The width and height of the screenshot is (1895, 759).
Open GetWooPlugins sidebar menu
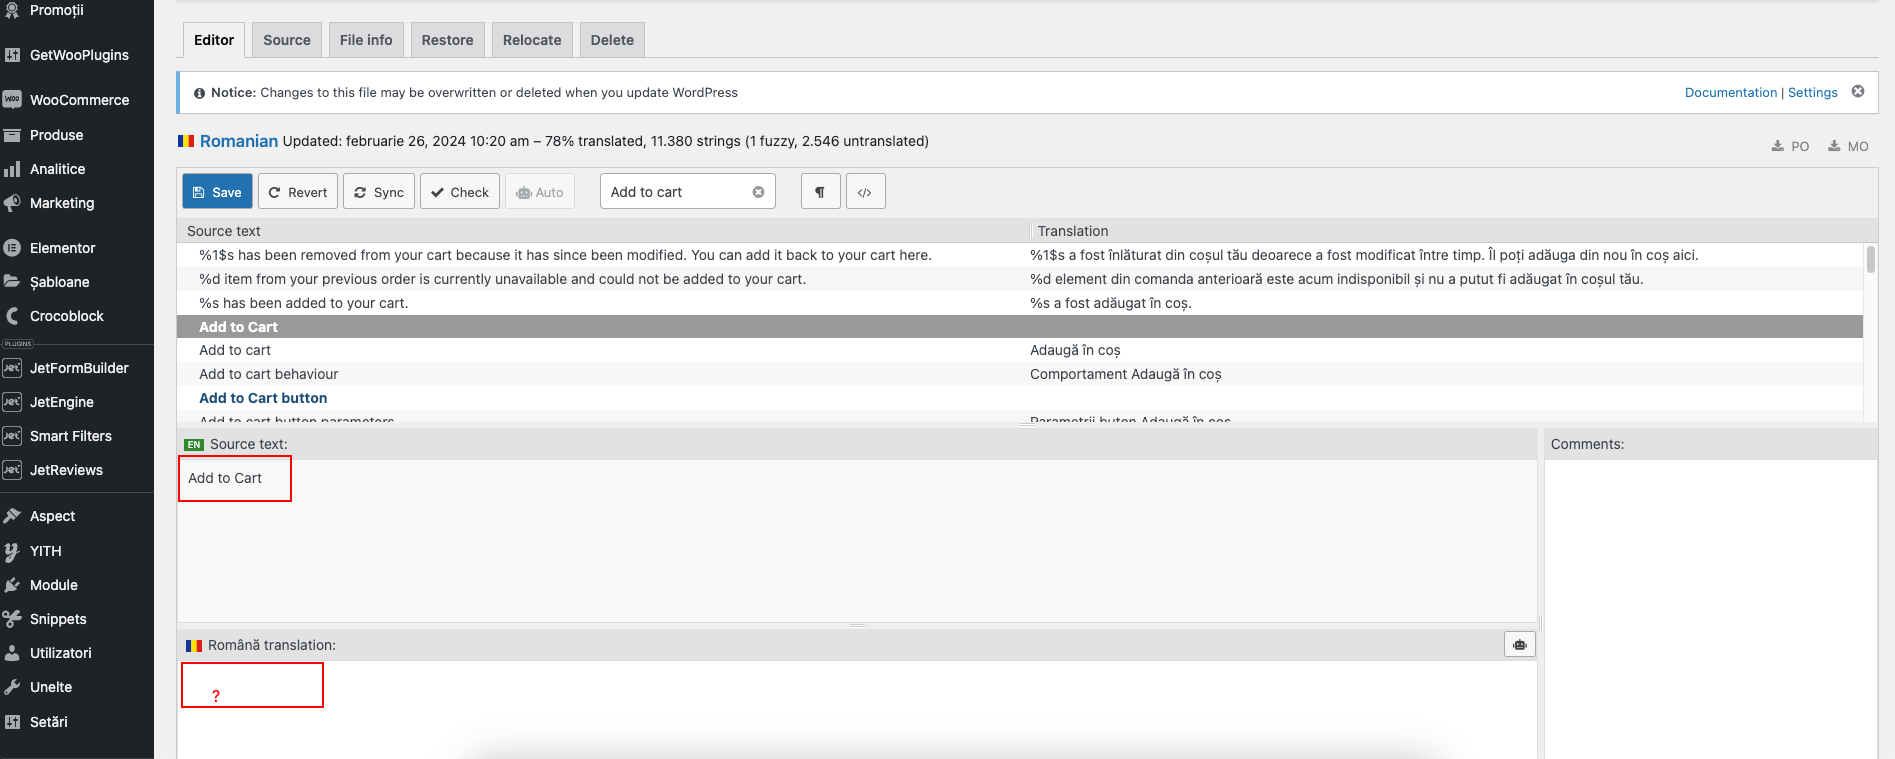(x=77, y=55)
